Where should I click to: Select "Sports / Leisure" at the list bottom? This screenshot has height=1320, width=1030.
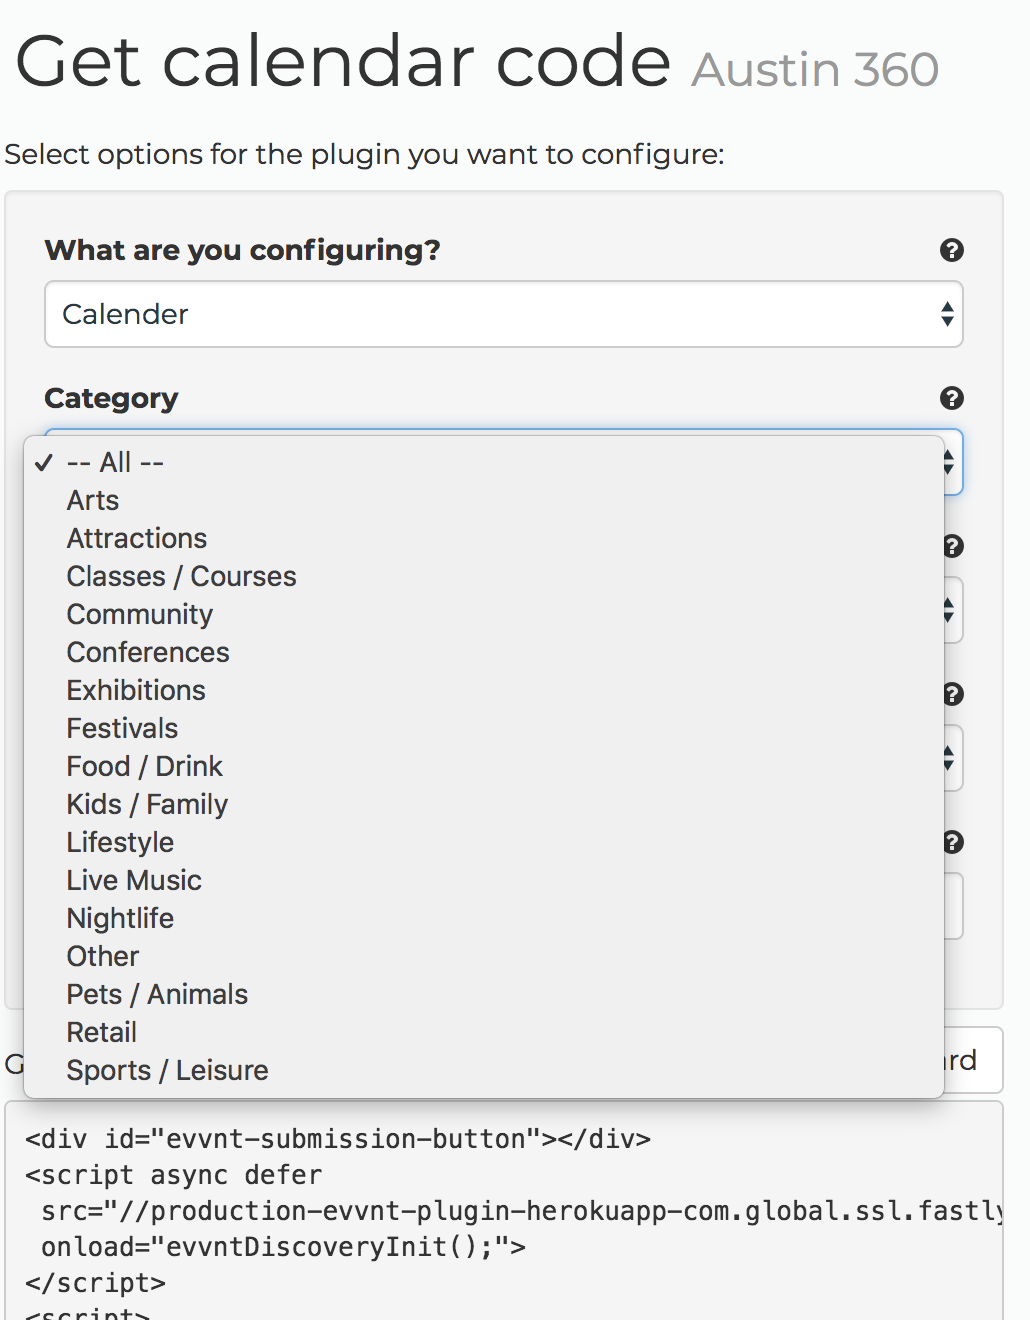(x=167, y=1070)
